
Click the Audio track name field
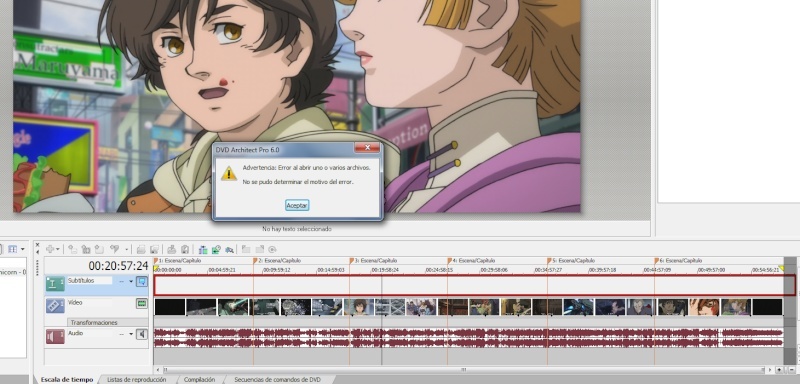coord(90,333)
